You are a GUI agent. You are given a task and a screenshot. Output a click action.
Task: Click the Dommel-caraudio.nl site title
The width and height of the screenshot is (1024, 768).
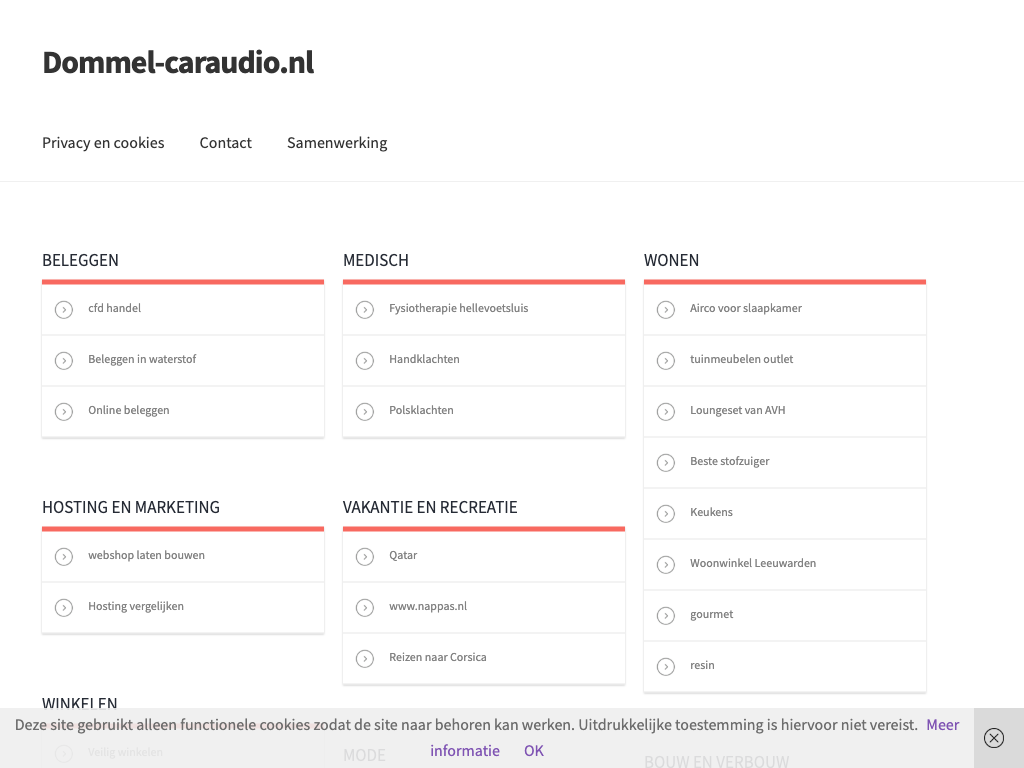[x=178, y=62]
